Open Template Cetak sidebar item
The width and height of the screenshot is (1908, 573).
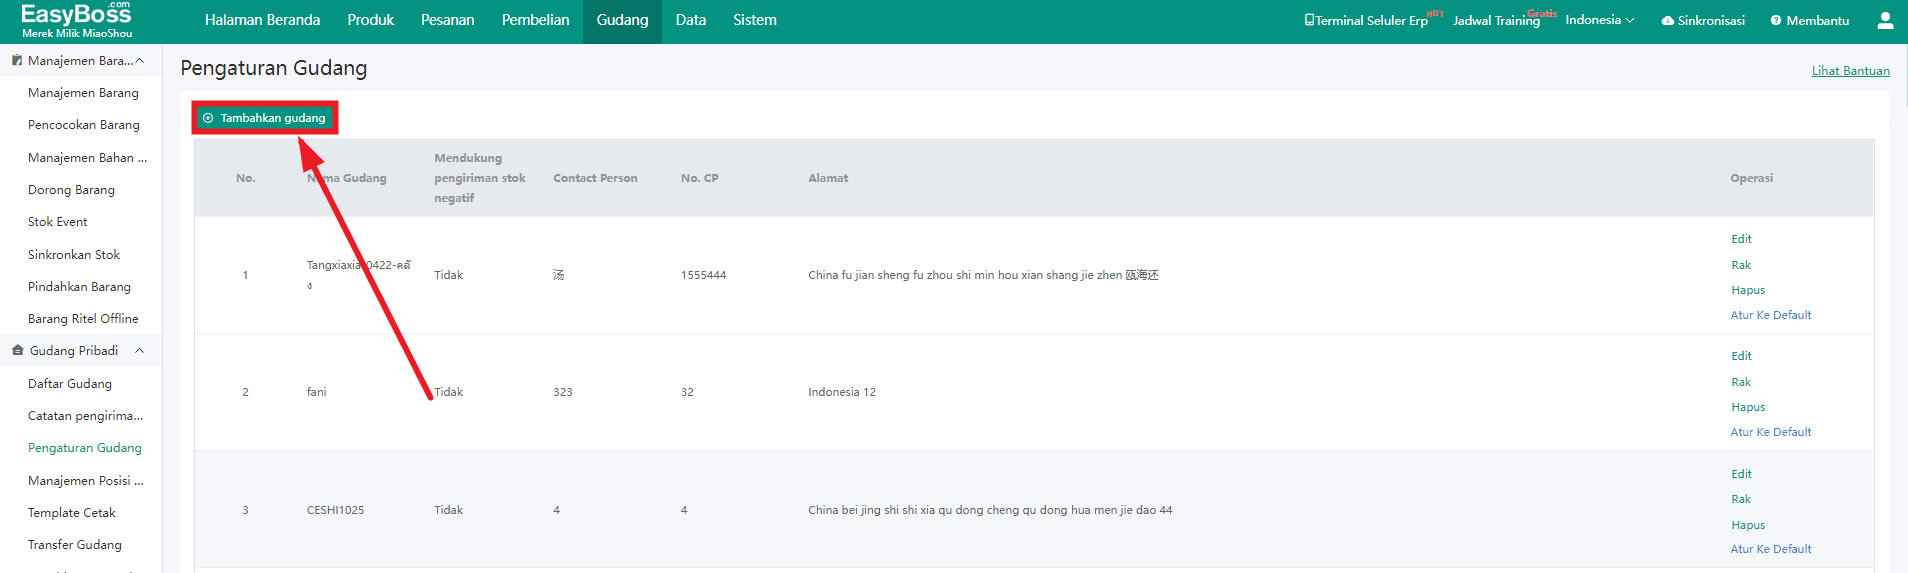click(x=72, y=513)
